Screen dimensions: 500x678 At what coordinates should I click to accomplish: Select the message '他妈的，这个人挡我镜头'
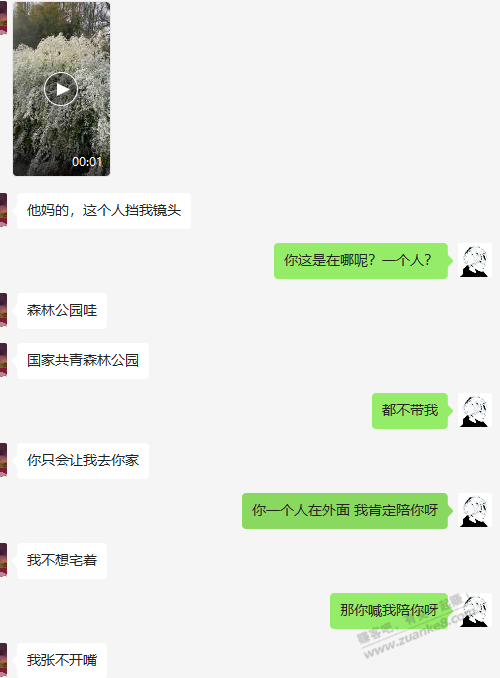click(x=104, y=211)
